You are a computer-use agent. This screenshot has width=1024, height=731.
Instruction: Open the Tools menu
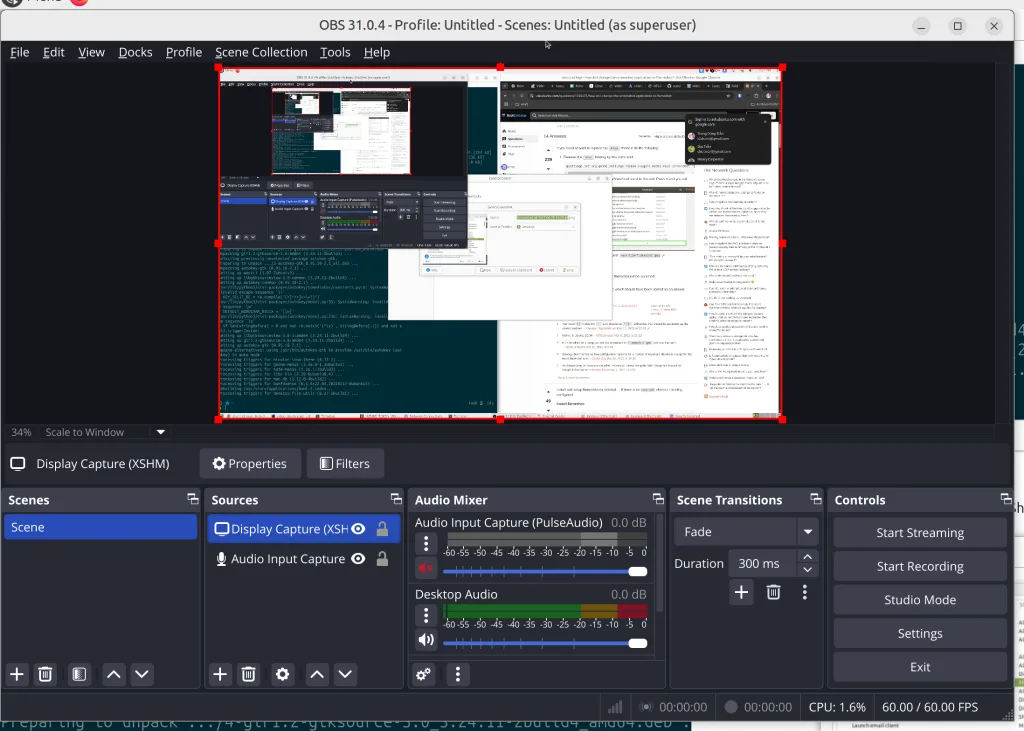tap(335, 52)
